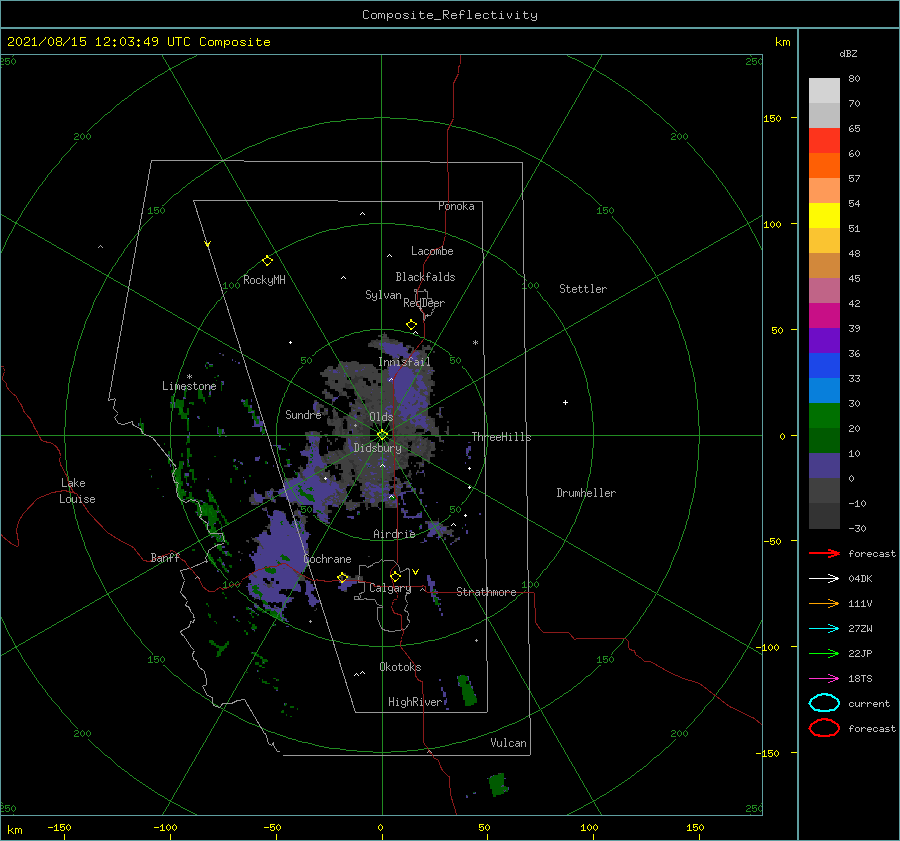Image resolution: width=900 pixels, height=841 pixels.
Task: Click the yellow diamond marker below RedDeer
Action: [x=412, y=325]
